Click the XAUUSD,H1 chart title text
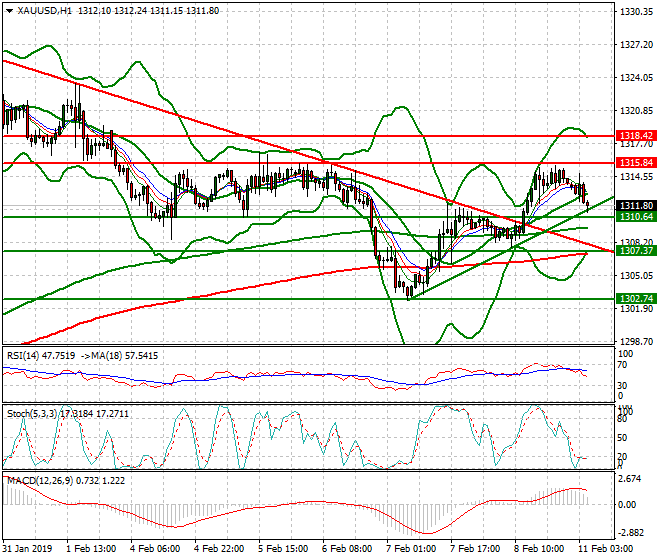Image resolution: width=660 pixels, height=560 pixels. [x=46, y=10]
